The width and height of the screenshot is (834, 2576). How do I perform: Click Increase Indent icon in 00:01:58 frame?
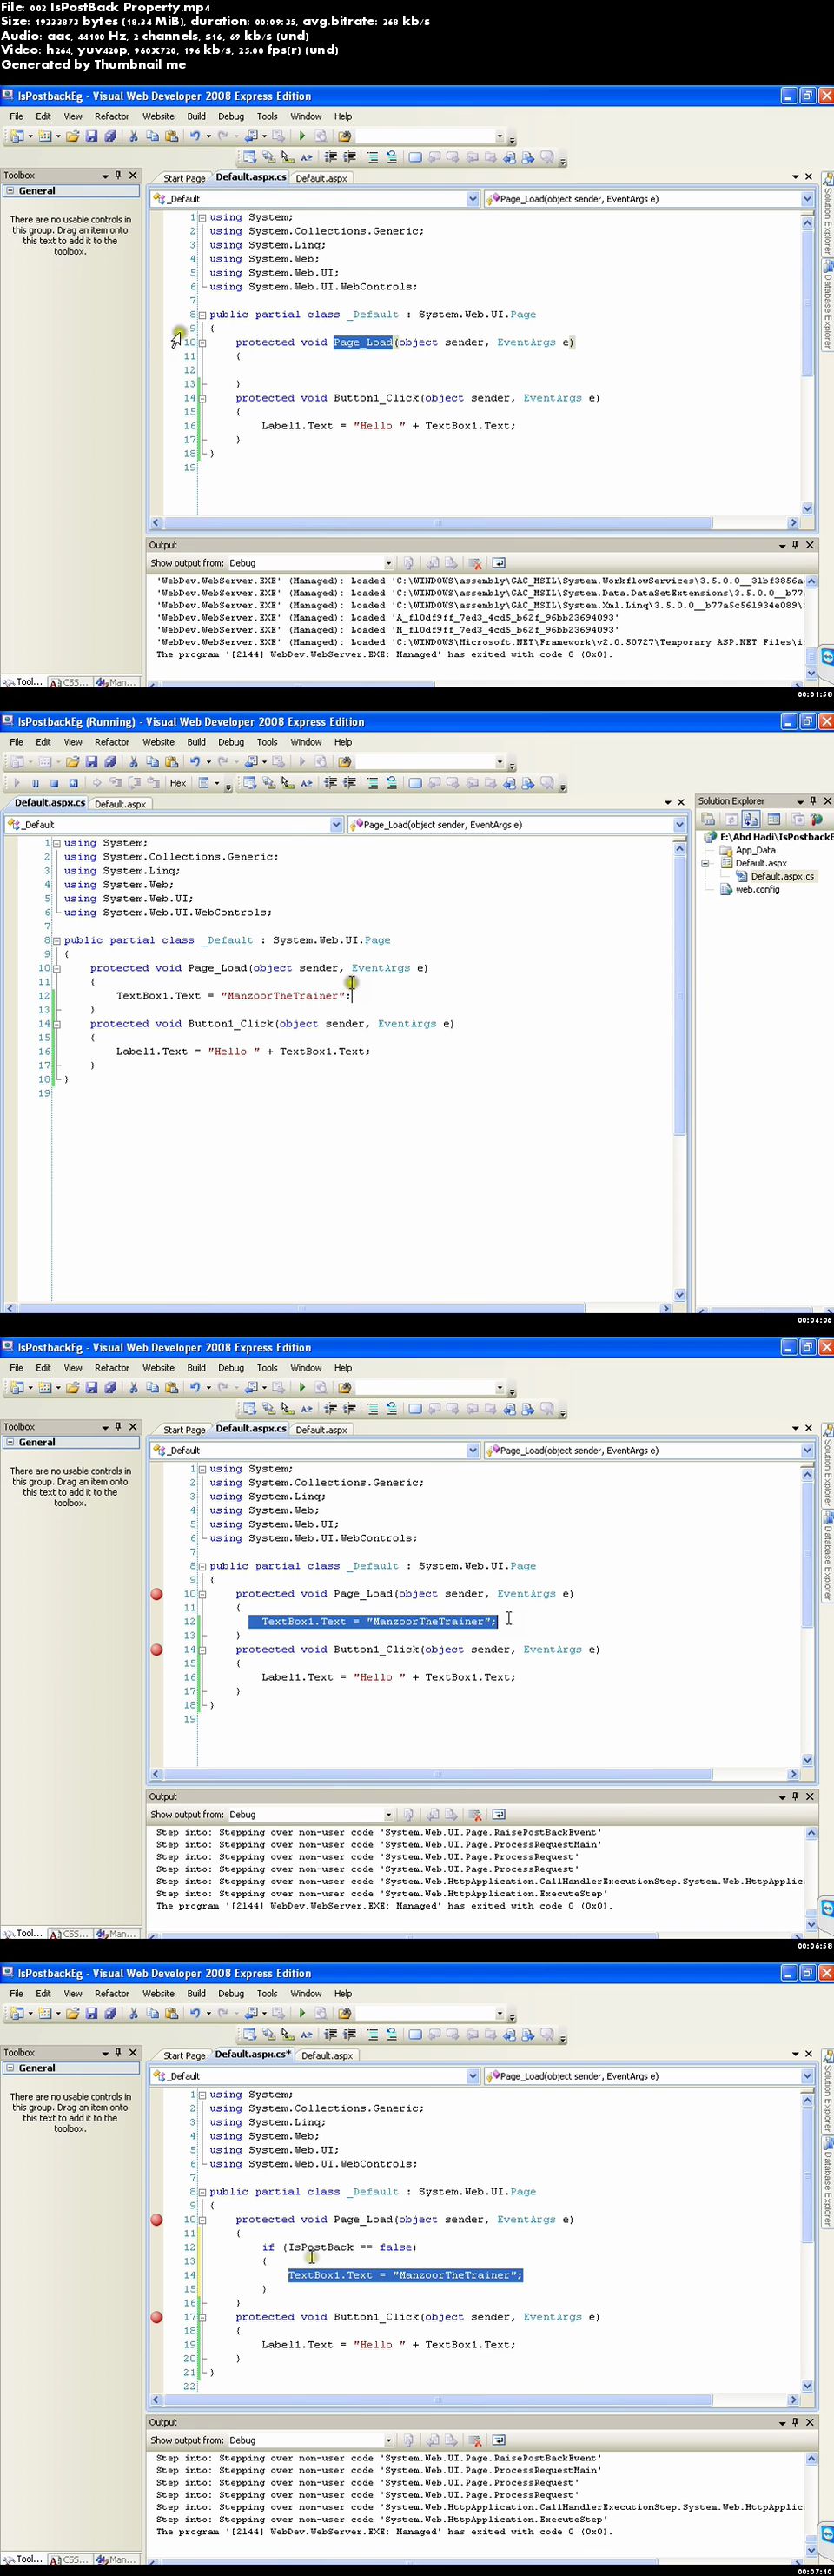click(349, 157)
